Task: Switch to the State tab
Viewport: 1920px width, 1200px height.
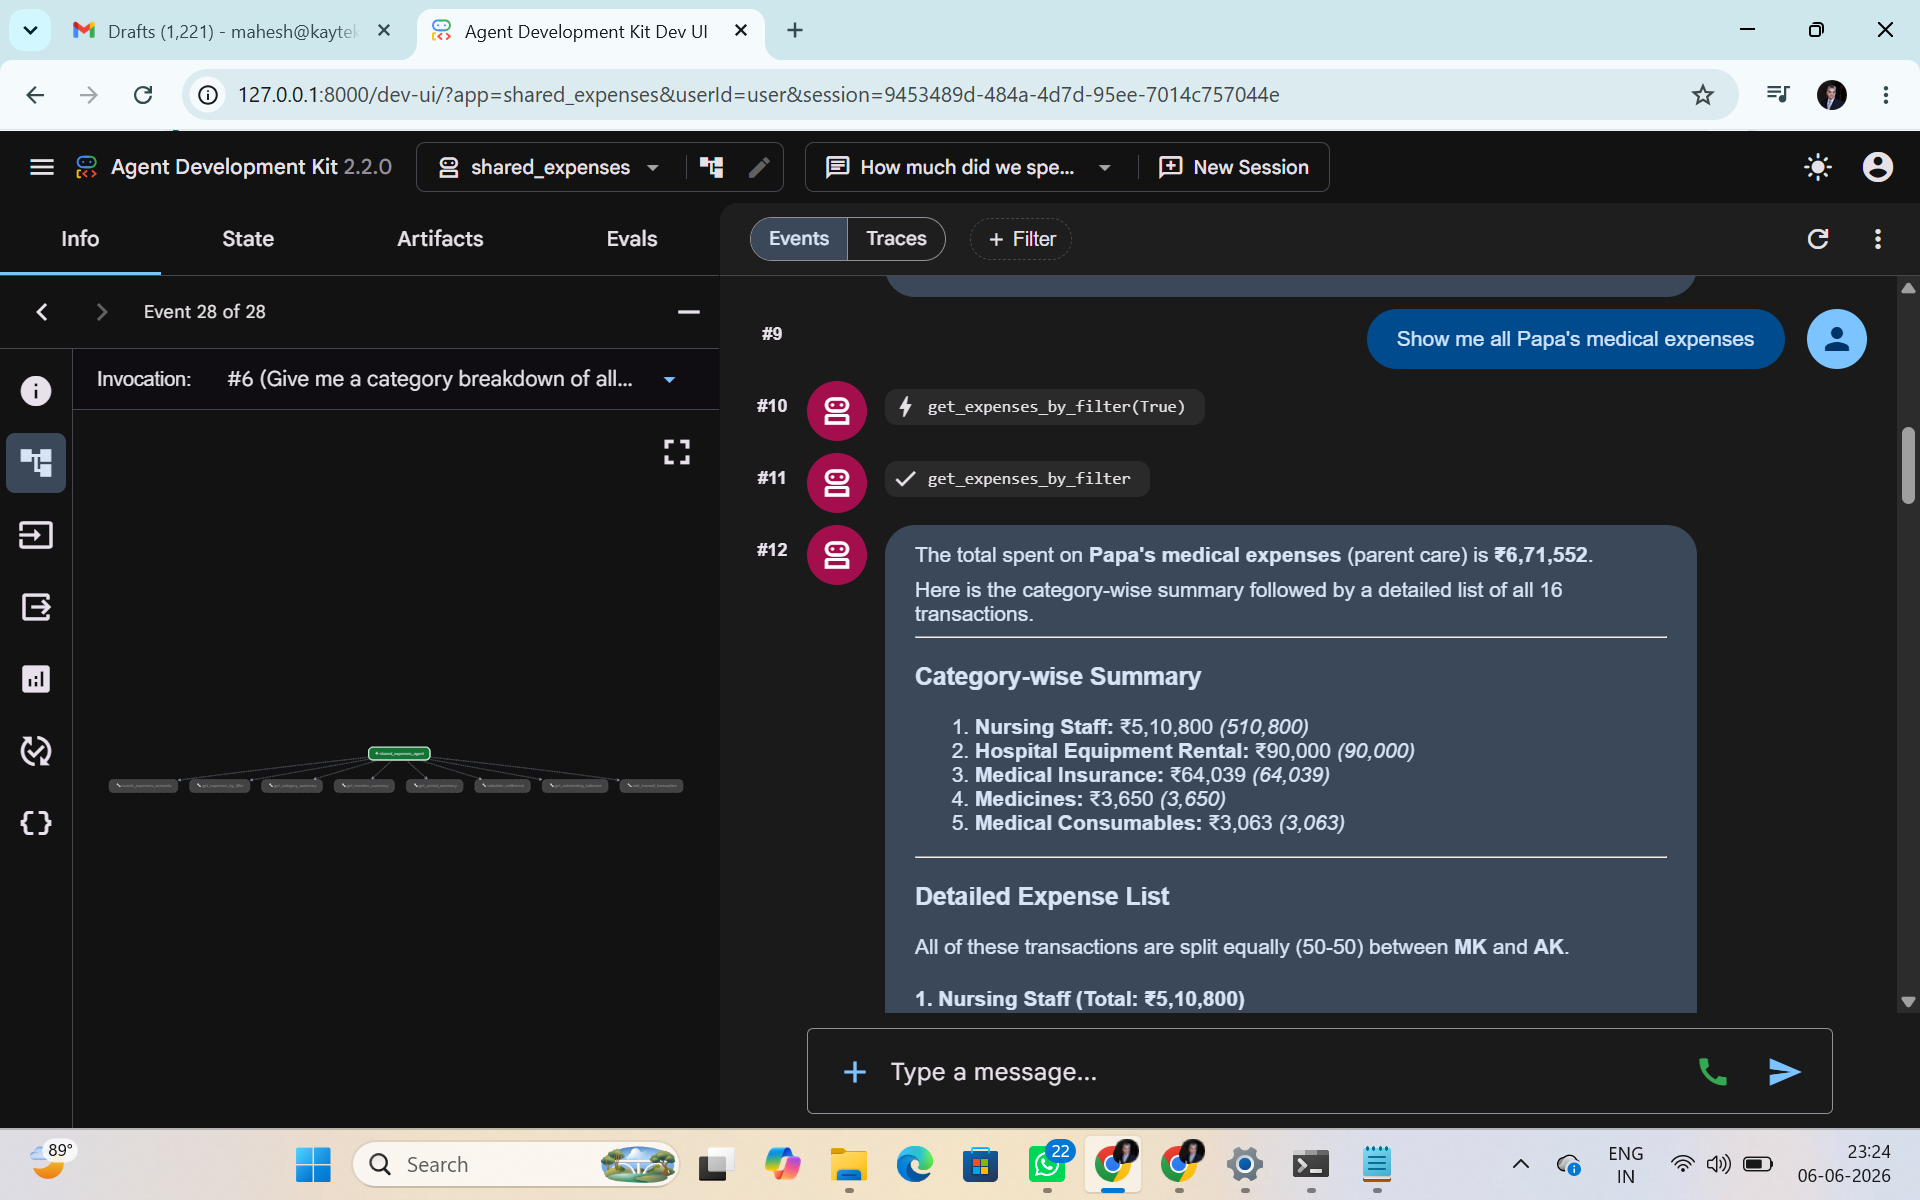Action: pos(248,239)
